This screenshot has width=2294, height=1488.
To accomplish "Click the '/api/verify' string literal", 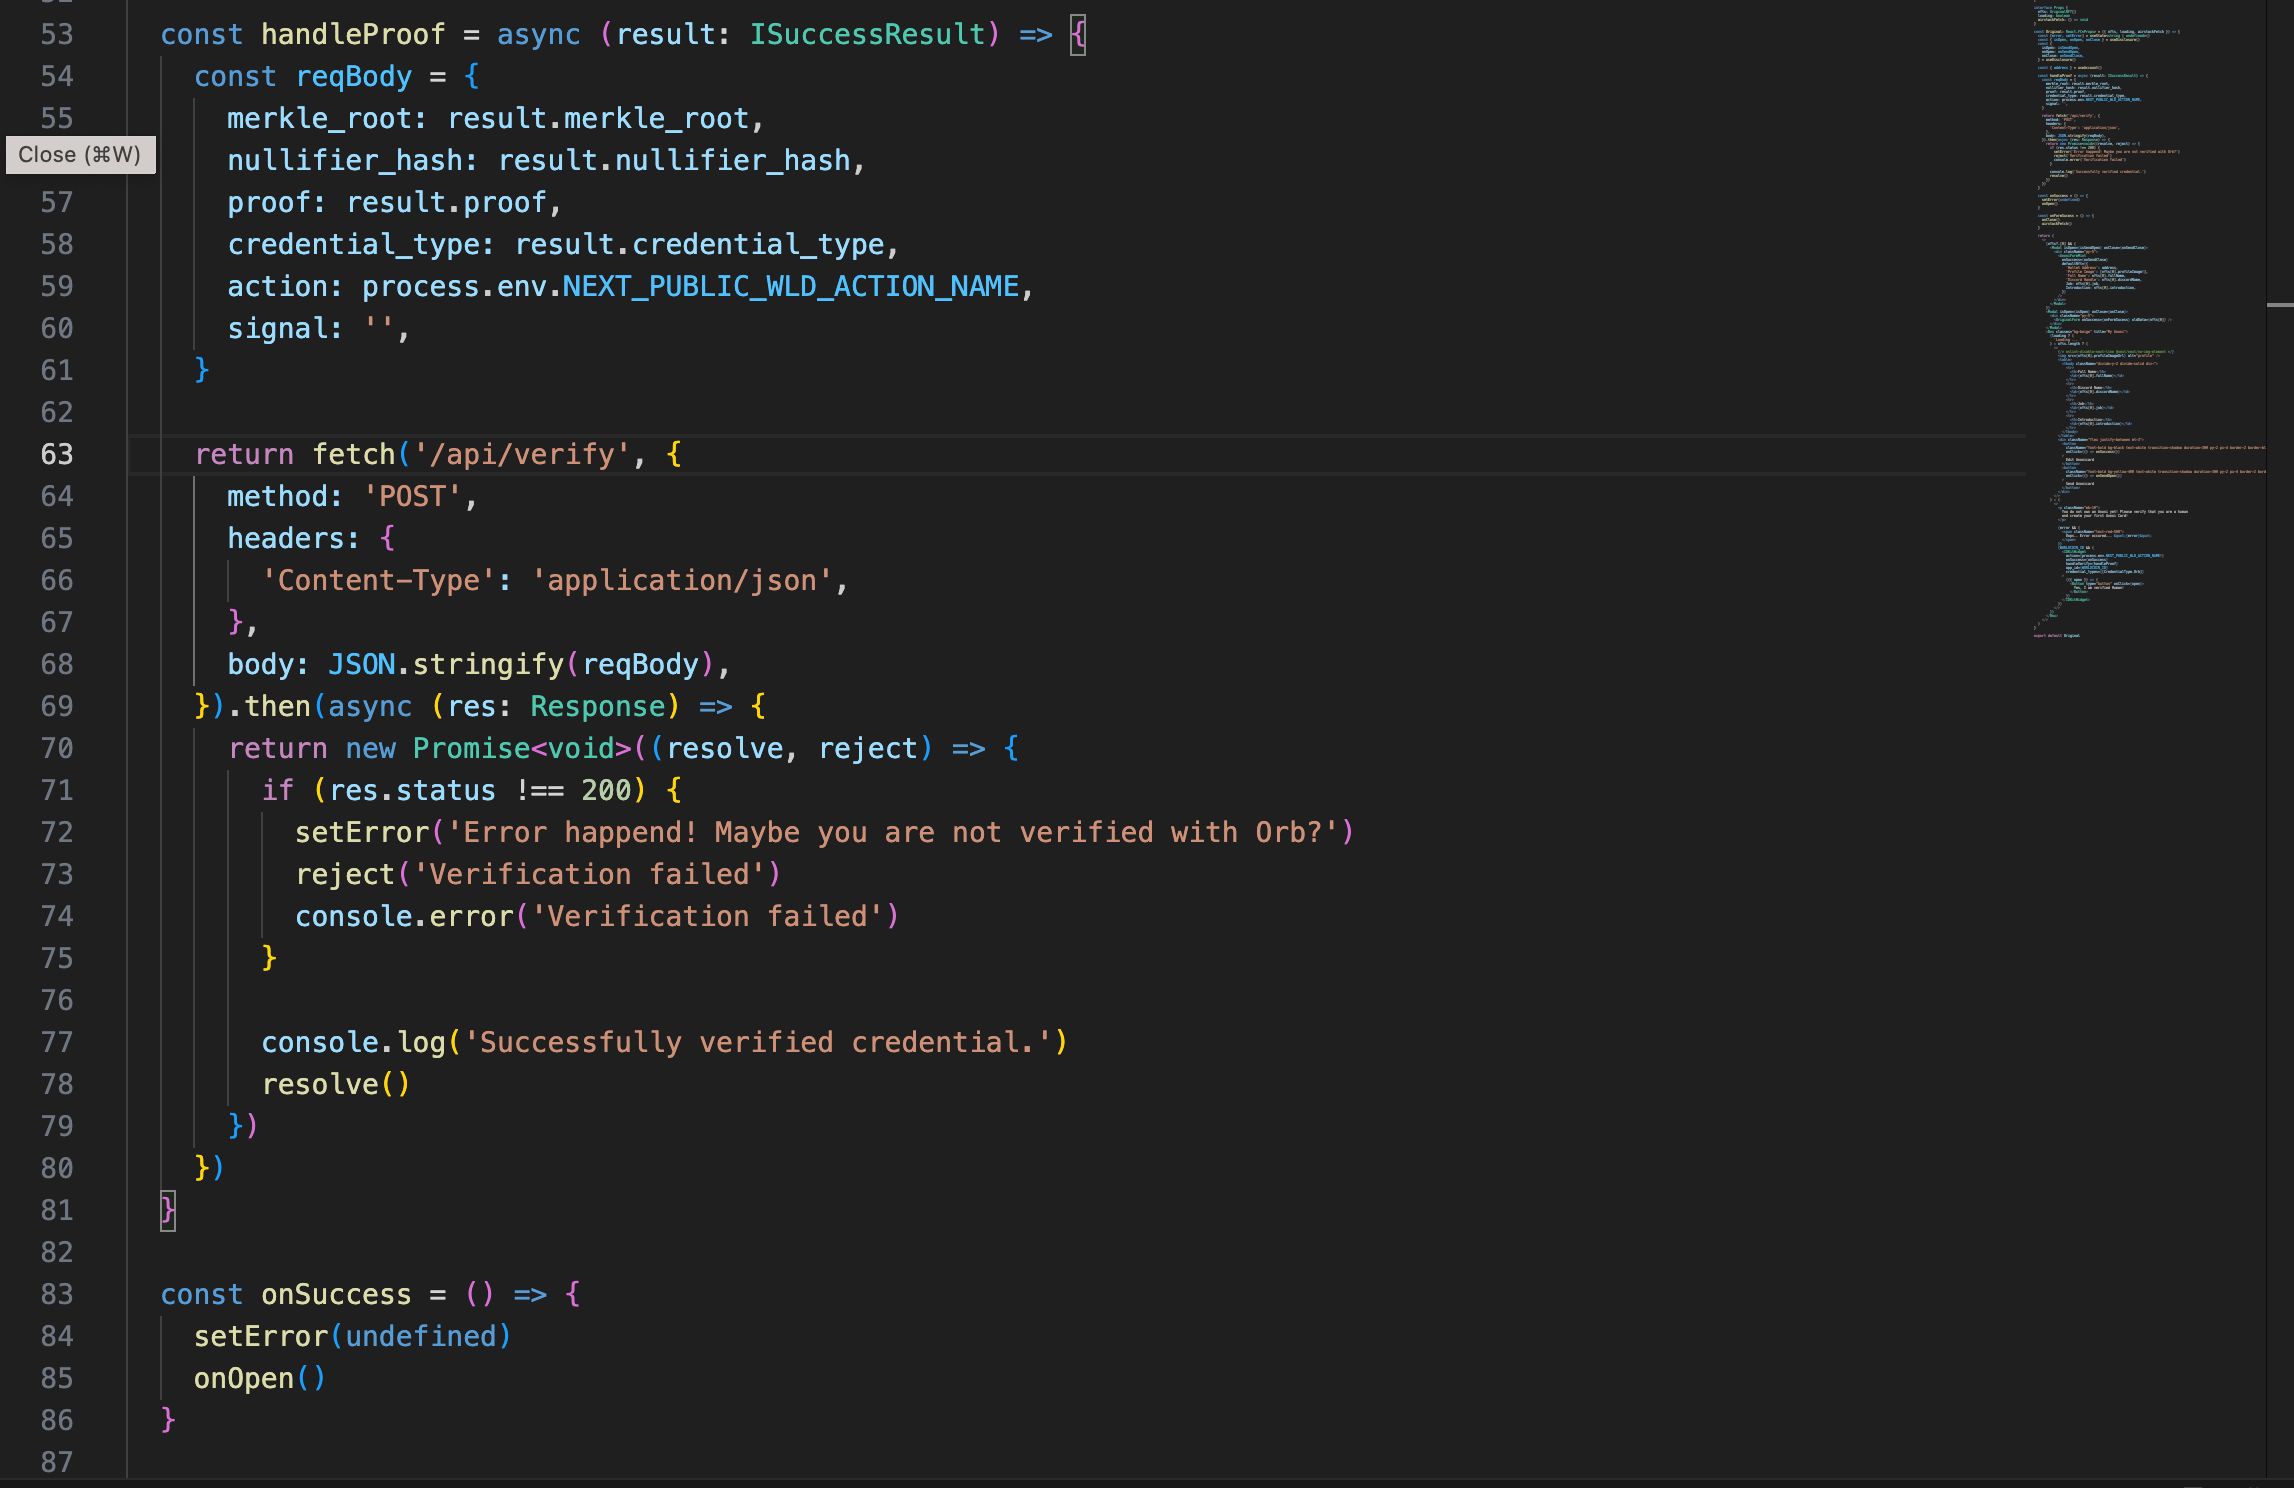I will click(x=522, y=454).
